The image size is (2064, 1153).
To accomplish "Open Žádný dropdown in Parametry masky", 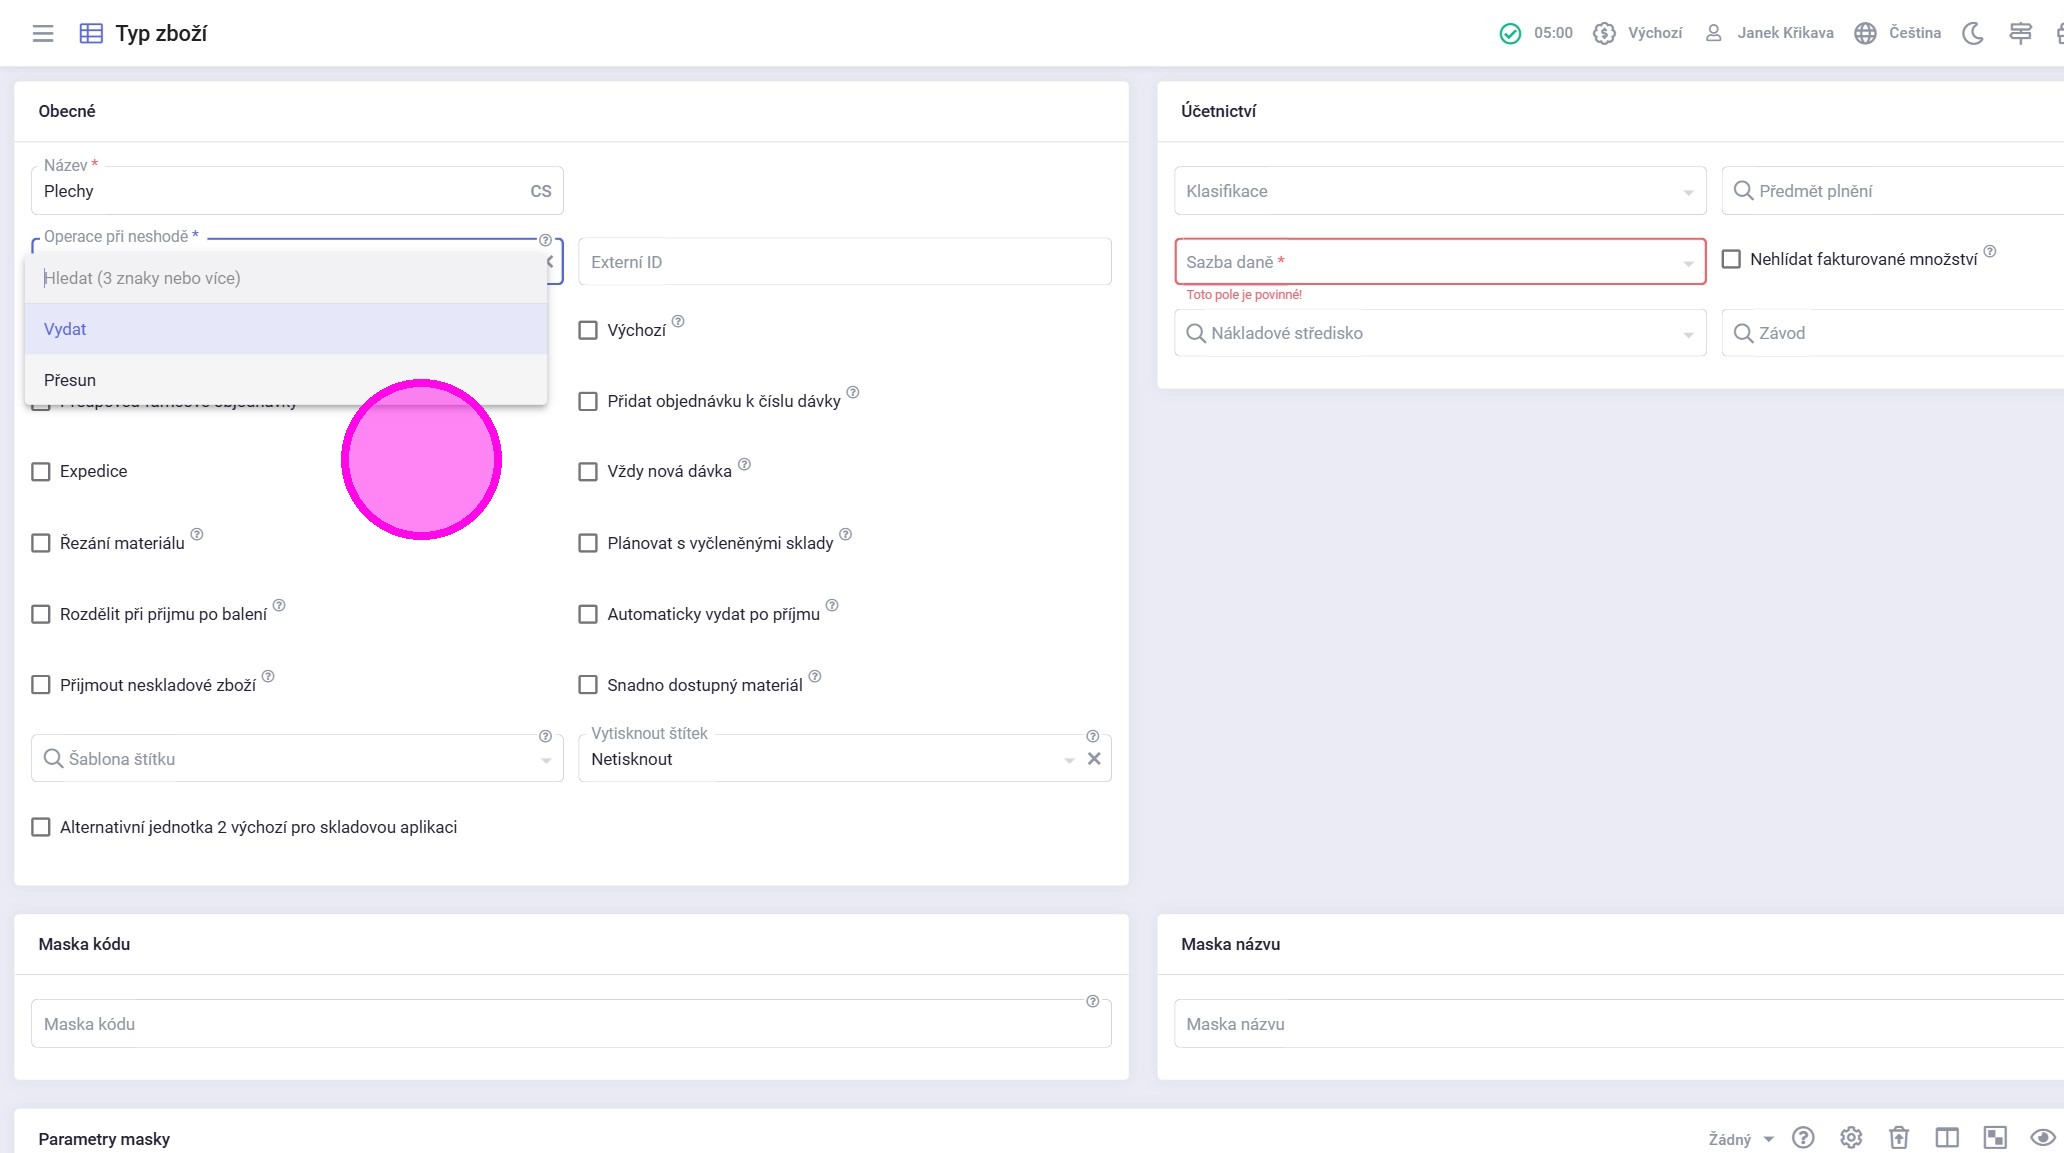I will [x=1740, y=1139].
